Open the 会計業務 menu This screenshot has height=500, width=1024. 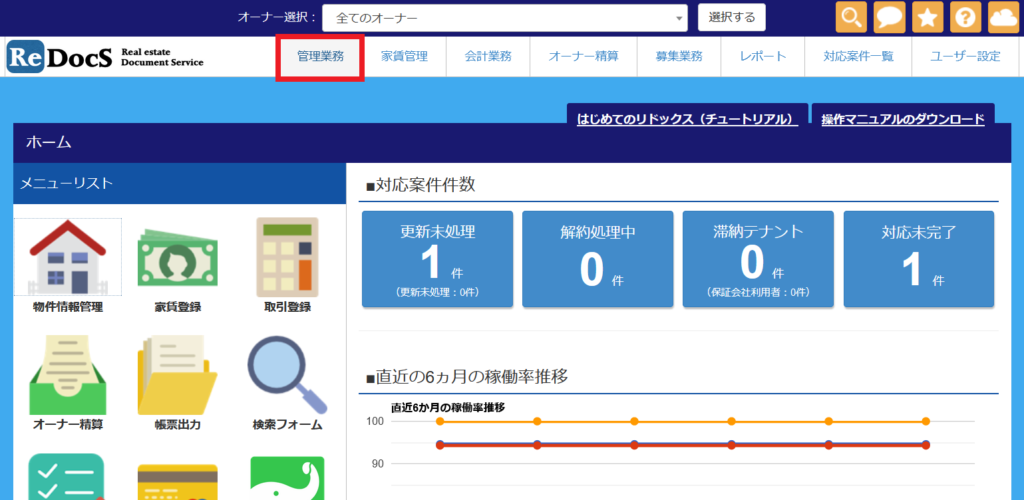click(x=488, y=57)
